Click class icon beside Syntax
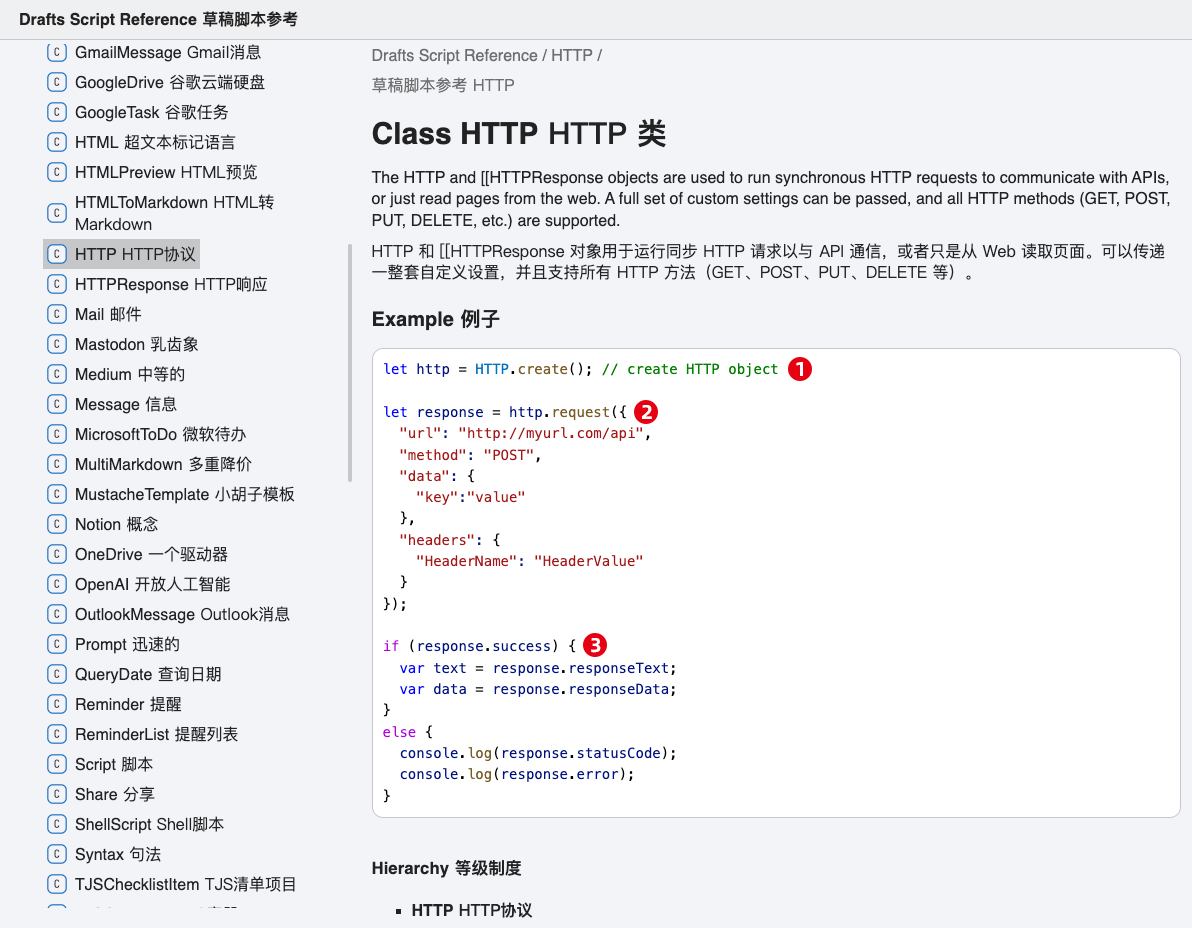 pyautogui.click(x=56, y=854)
